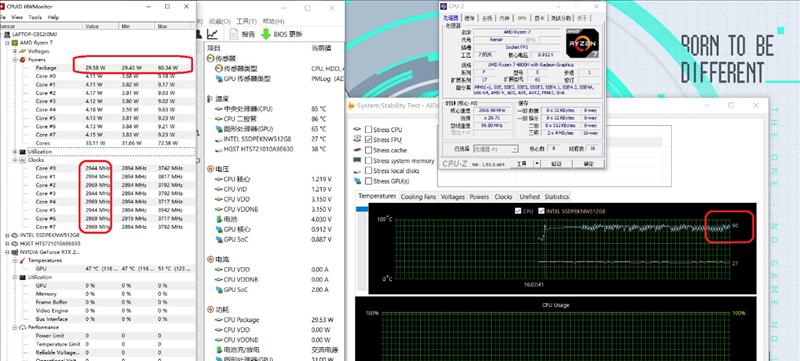Click the sensor clock icon beside 传感器 header
Viewport: 800px width, 361px height.
tap(211, 59)
